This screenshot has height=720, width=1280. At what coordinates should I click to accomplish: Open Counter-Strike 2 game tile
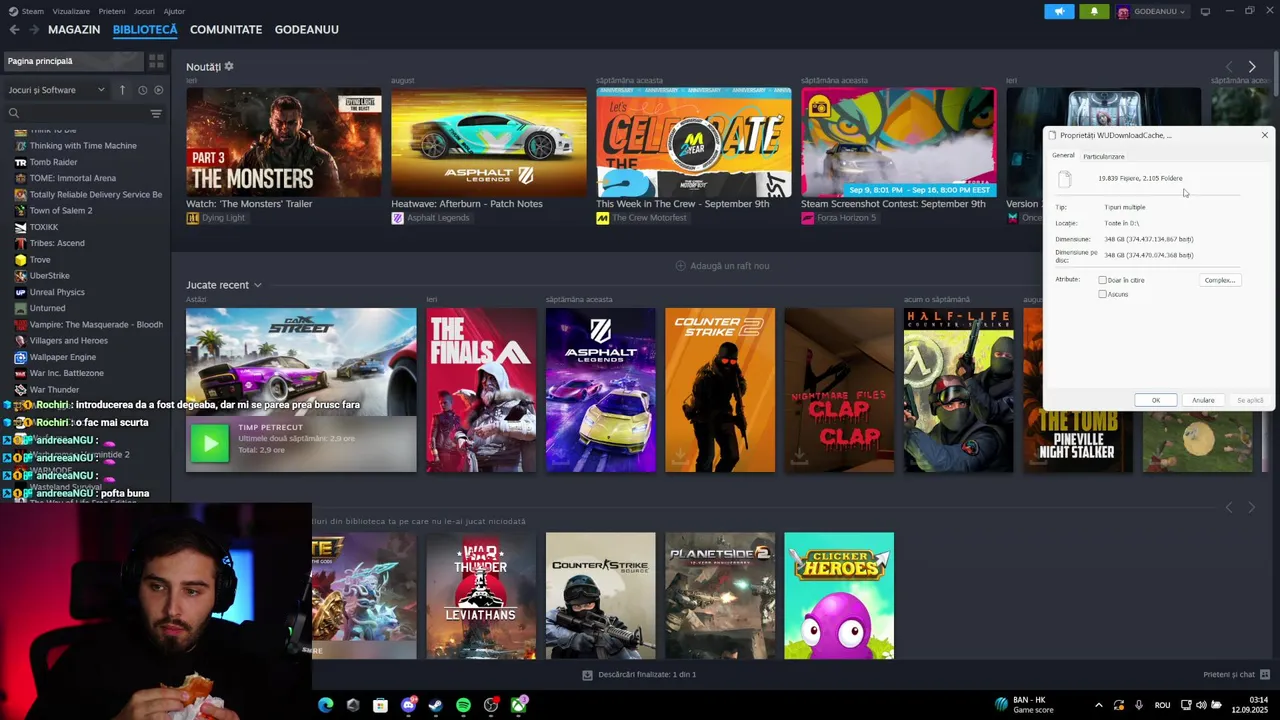[x=720, y=390]
